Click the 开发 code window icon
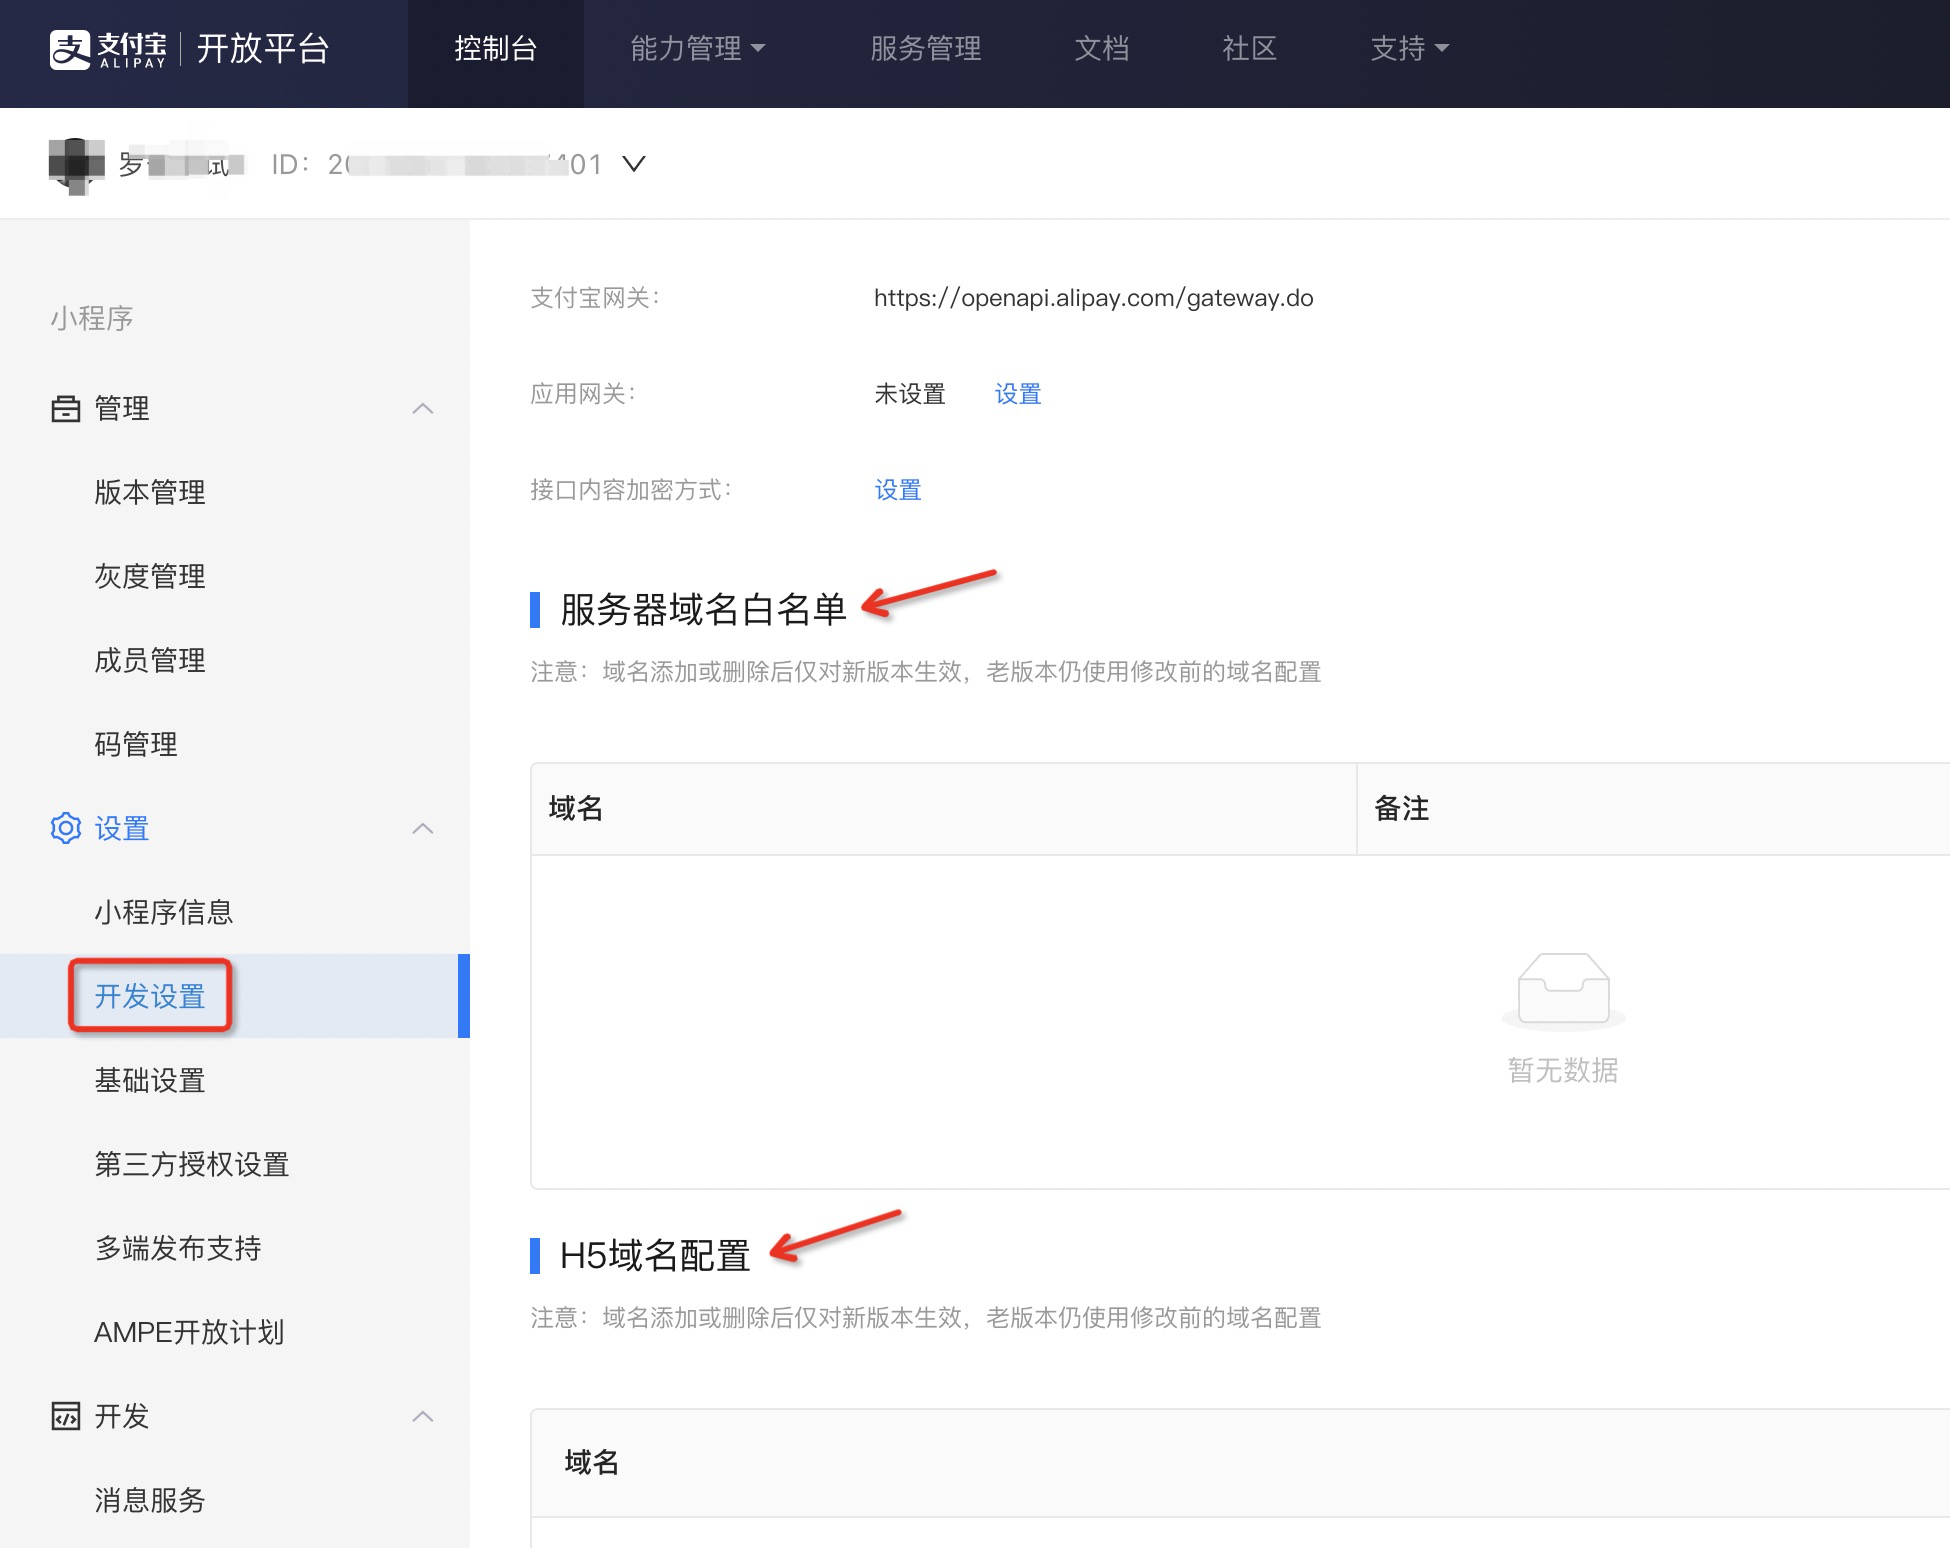 pos(66,1416)
